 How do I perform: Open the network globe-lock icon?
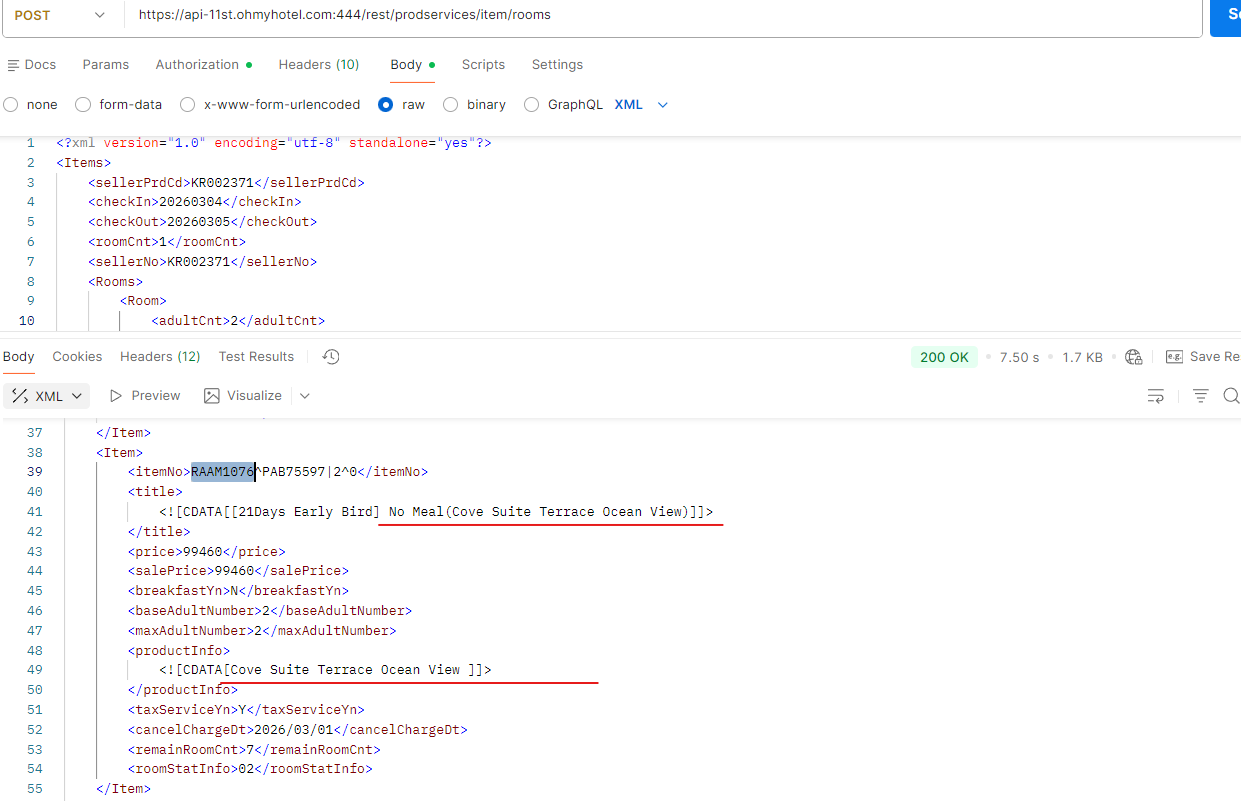coord(1133,357)
